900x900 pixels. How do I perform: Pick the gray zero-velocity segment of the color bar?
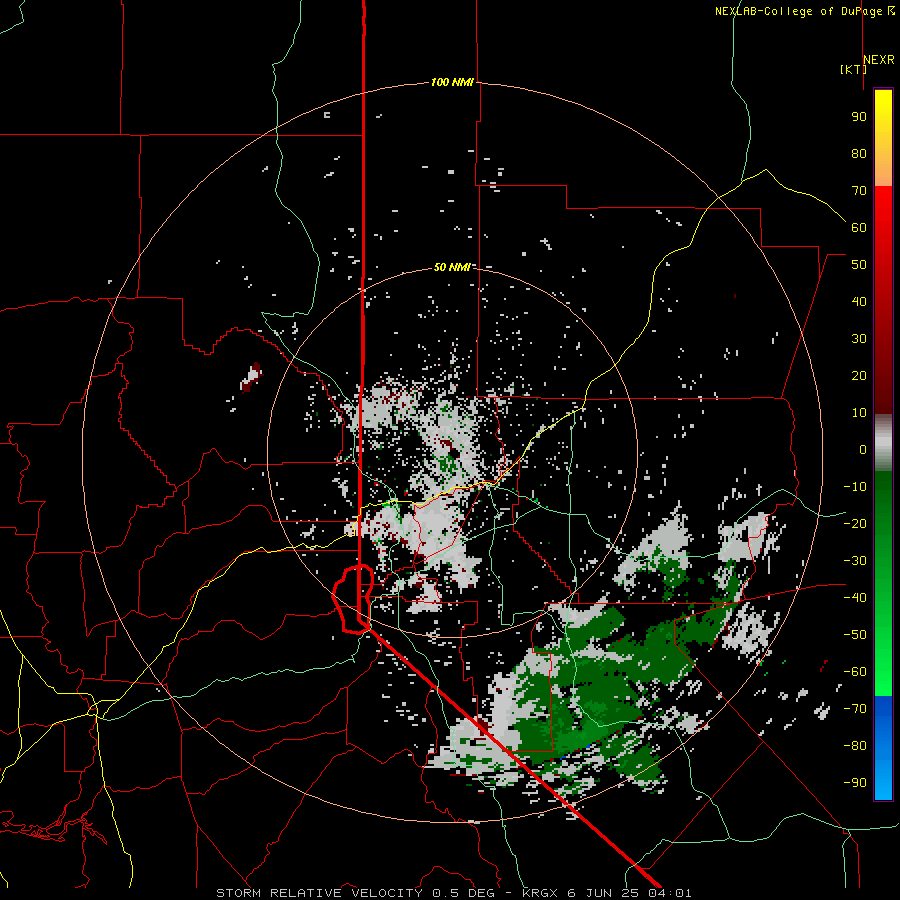pyautogui.click(x=883, y=443)
